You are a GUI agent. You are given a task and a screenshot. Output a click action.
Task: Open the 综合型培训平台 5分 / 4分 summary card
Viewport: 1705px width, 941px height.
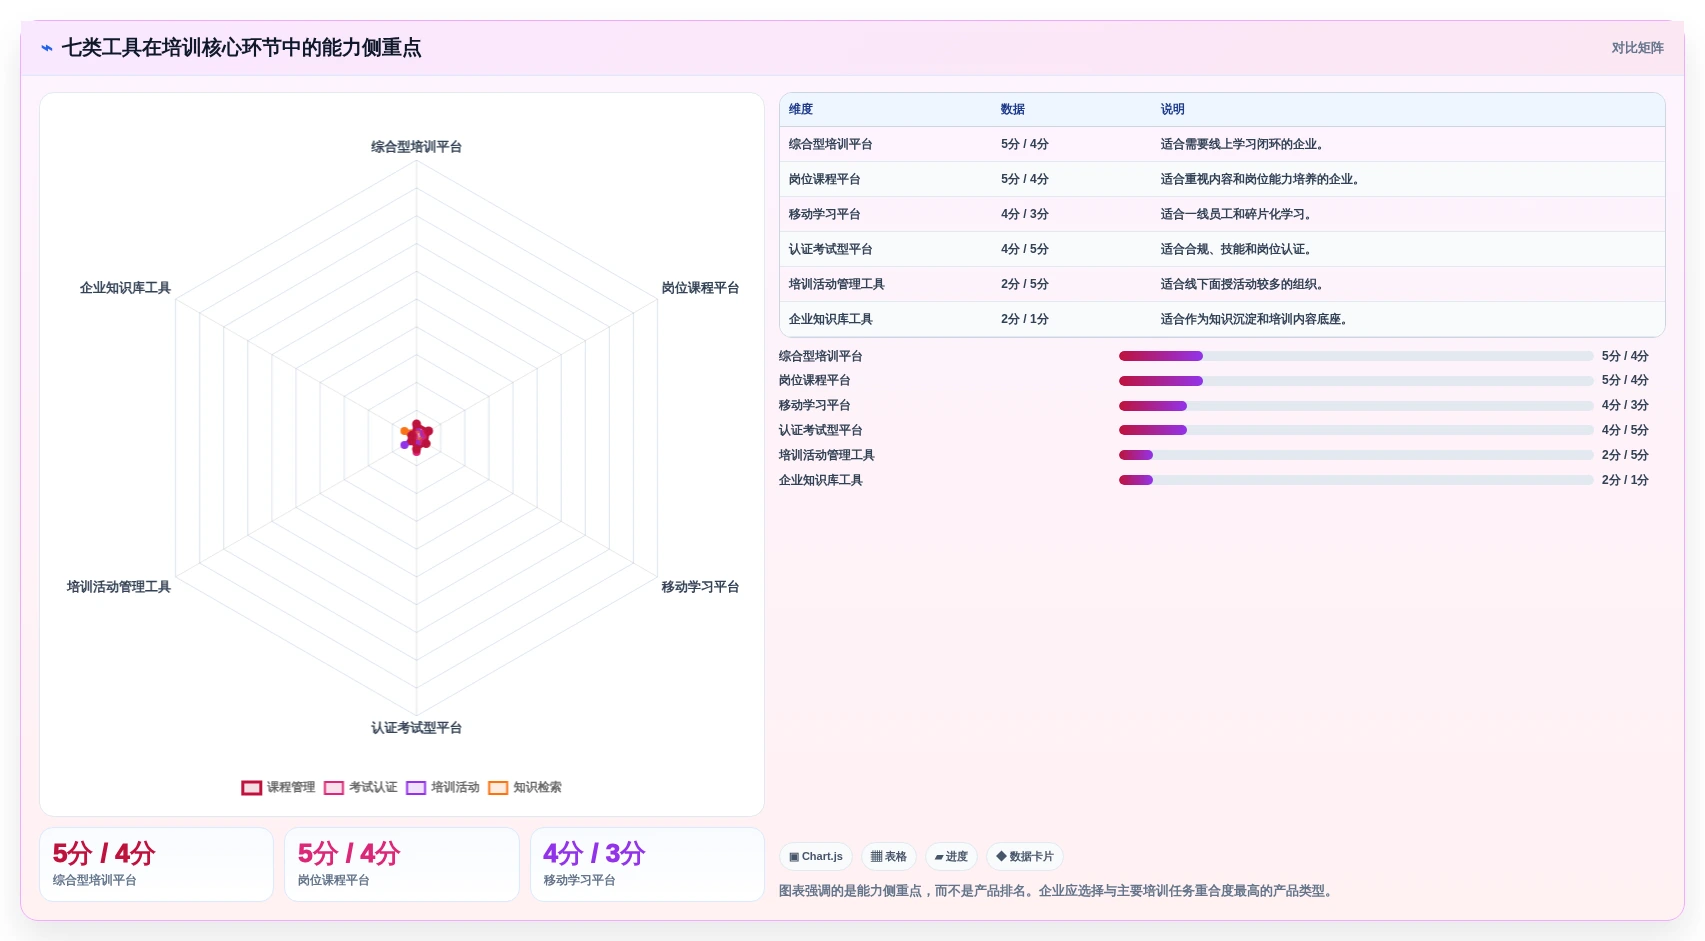click(x=156, y=865)
